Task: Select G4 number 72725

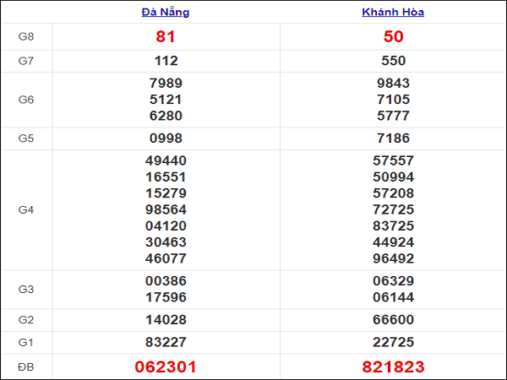Action: [393, 210]
